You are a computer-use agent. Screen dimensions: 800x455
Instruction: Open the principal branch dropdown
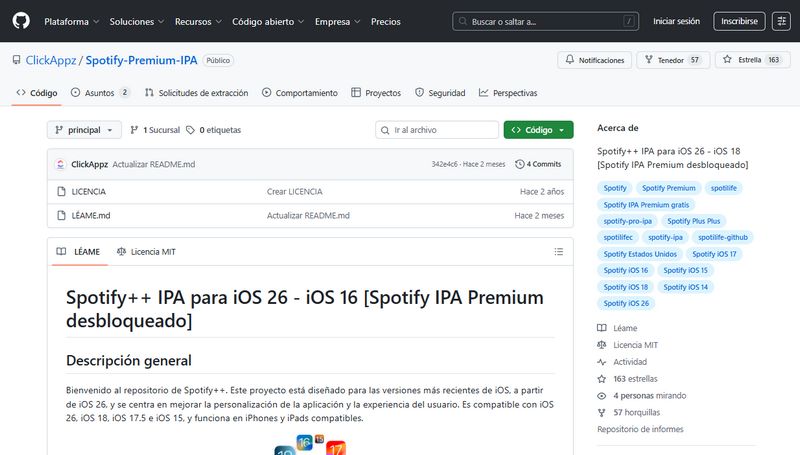(84, 130)
